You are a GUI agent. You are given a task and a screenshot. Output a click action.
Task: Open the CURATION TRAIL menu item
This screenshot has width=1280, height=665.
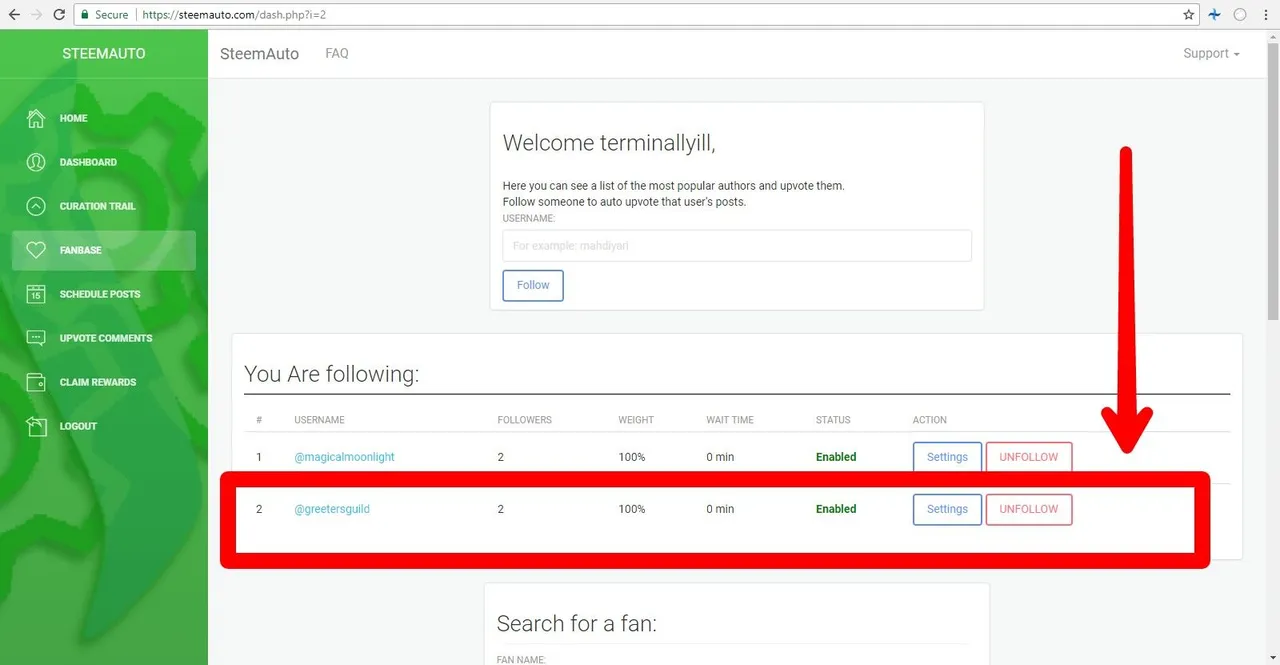click(x=104, y=206)
